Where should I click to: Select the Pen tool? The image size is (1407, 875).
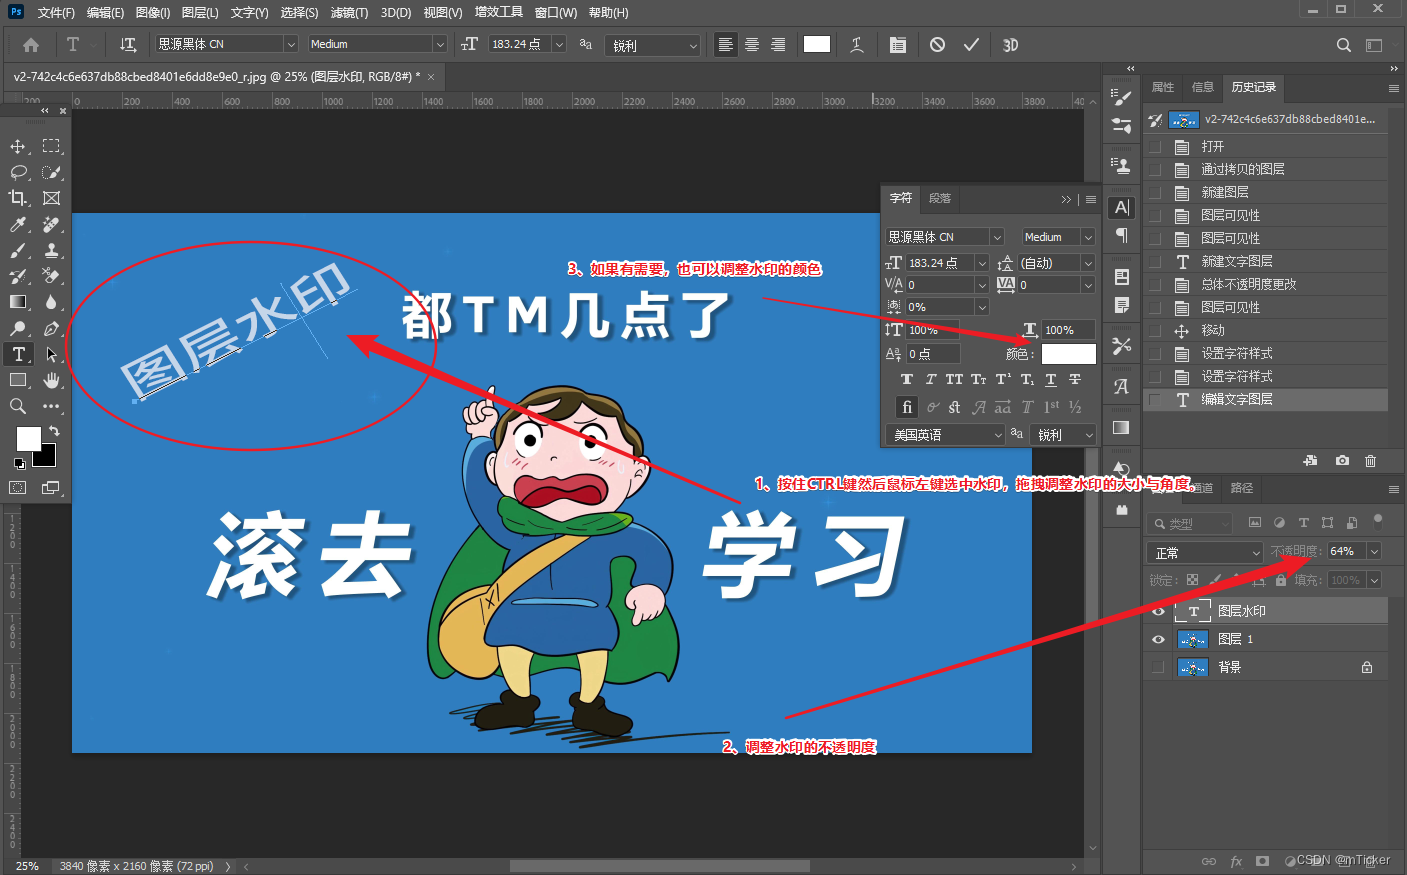(51, 328)
